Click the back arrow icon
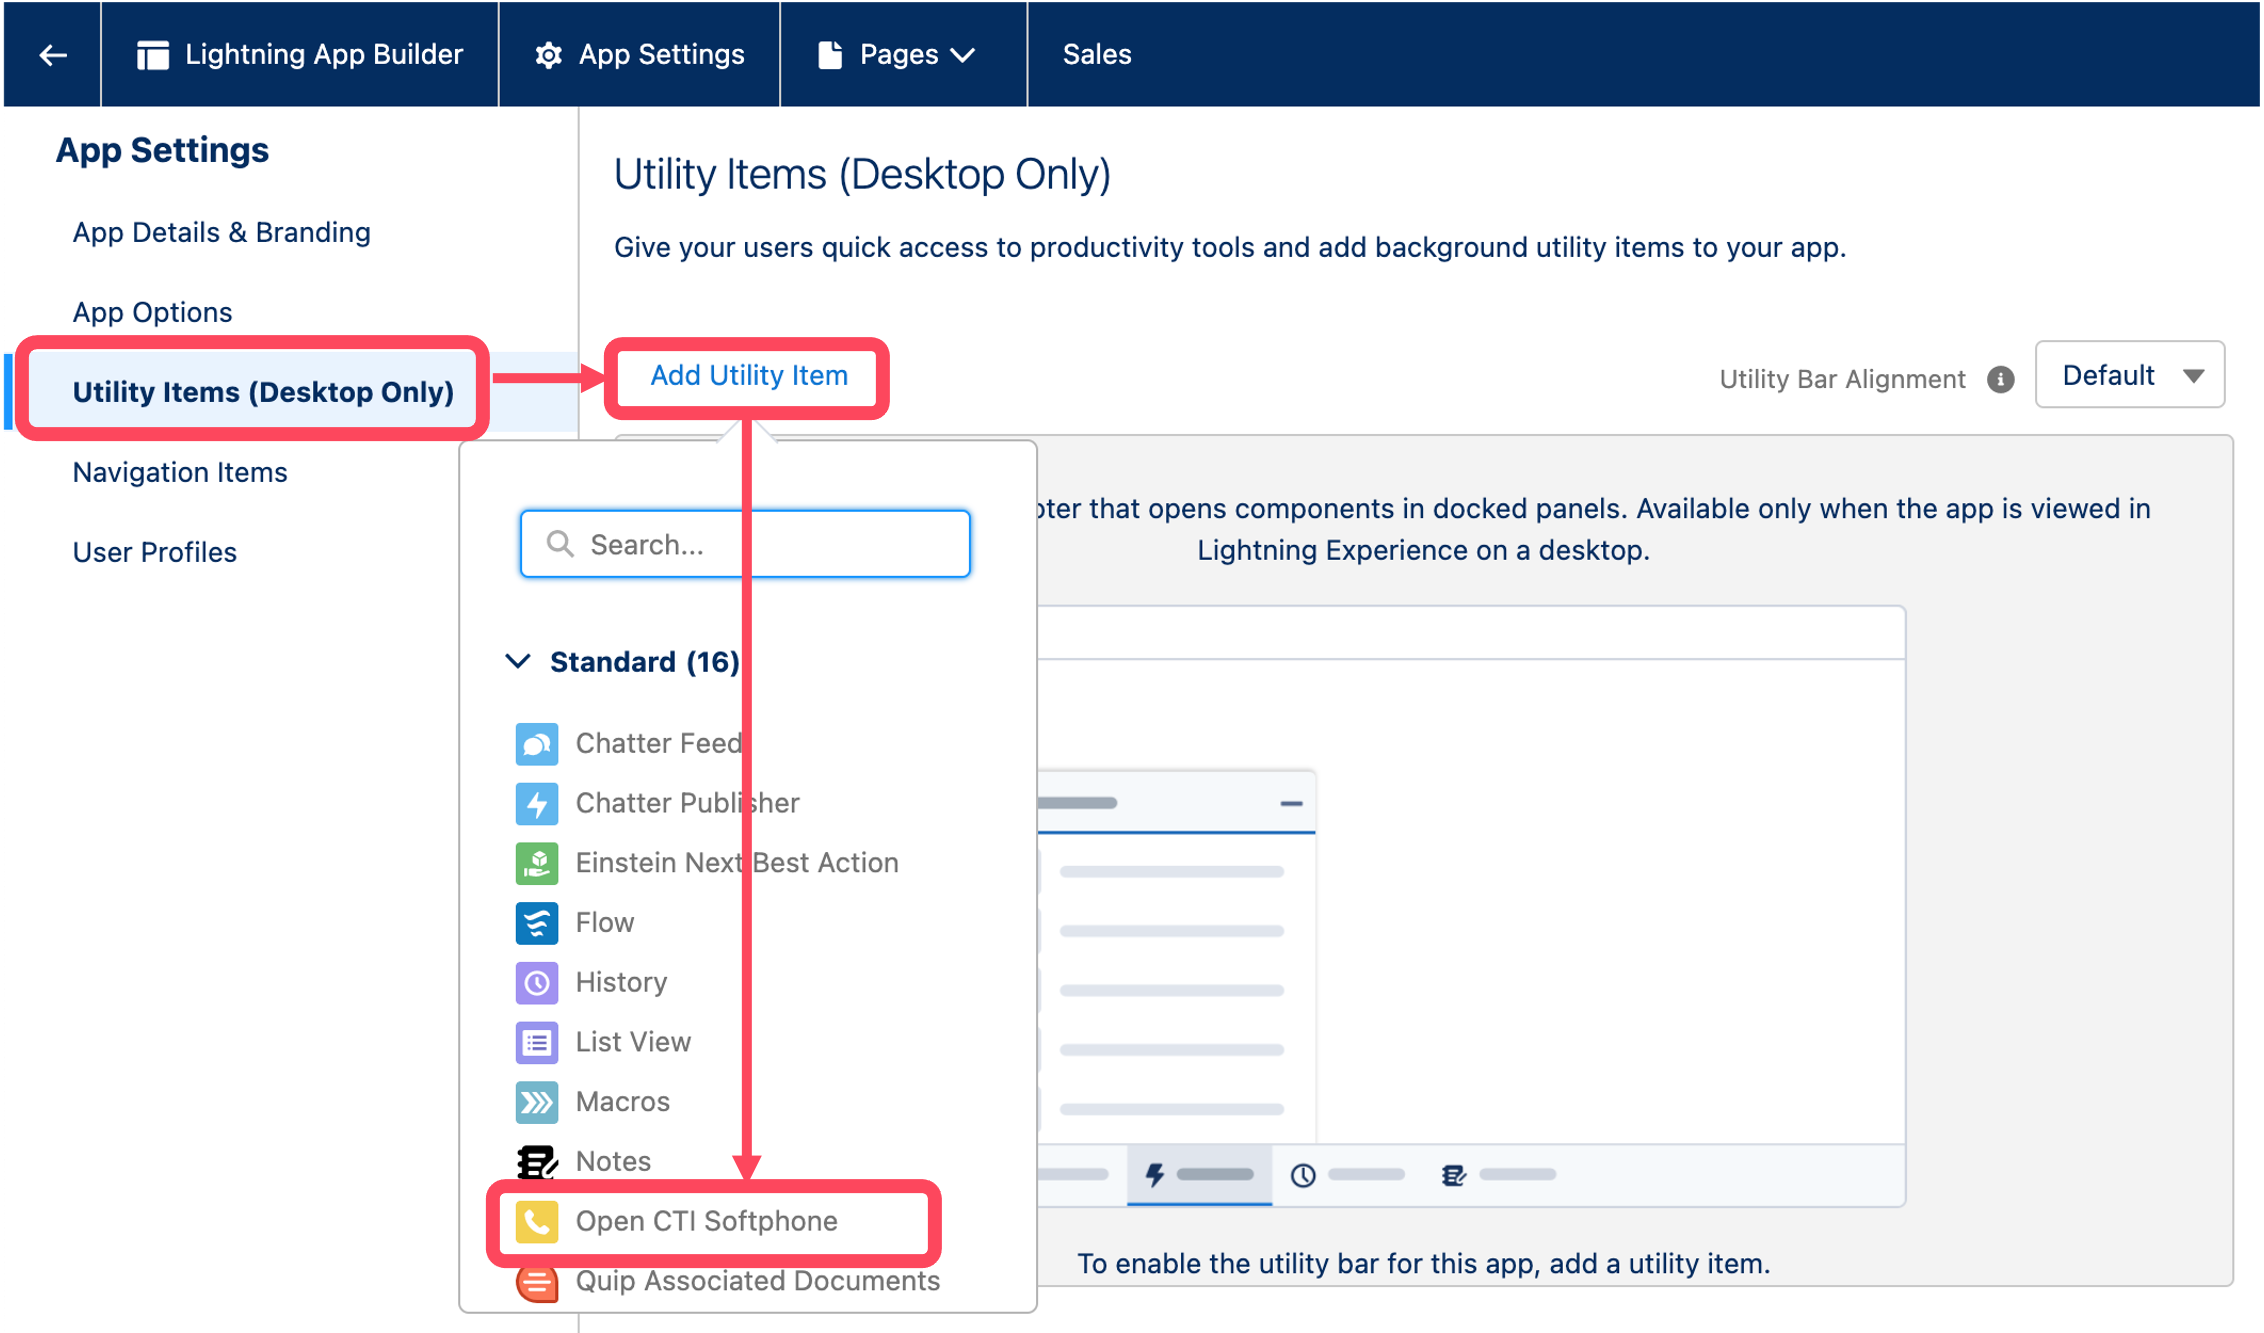This screenshot has height=1333, width=2264. (52, 54)
